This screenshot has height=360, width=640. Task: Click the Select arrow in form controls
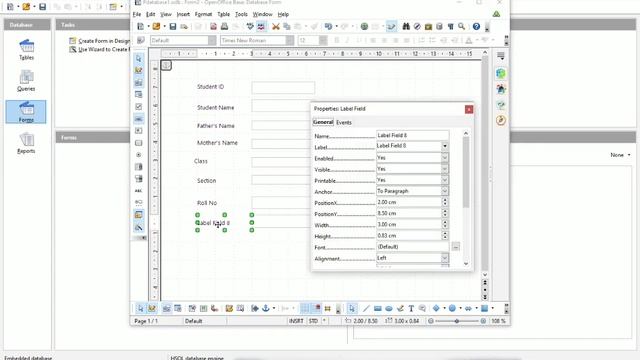click(x=139, y=58)
